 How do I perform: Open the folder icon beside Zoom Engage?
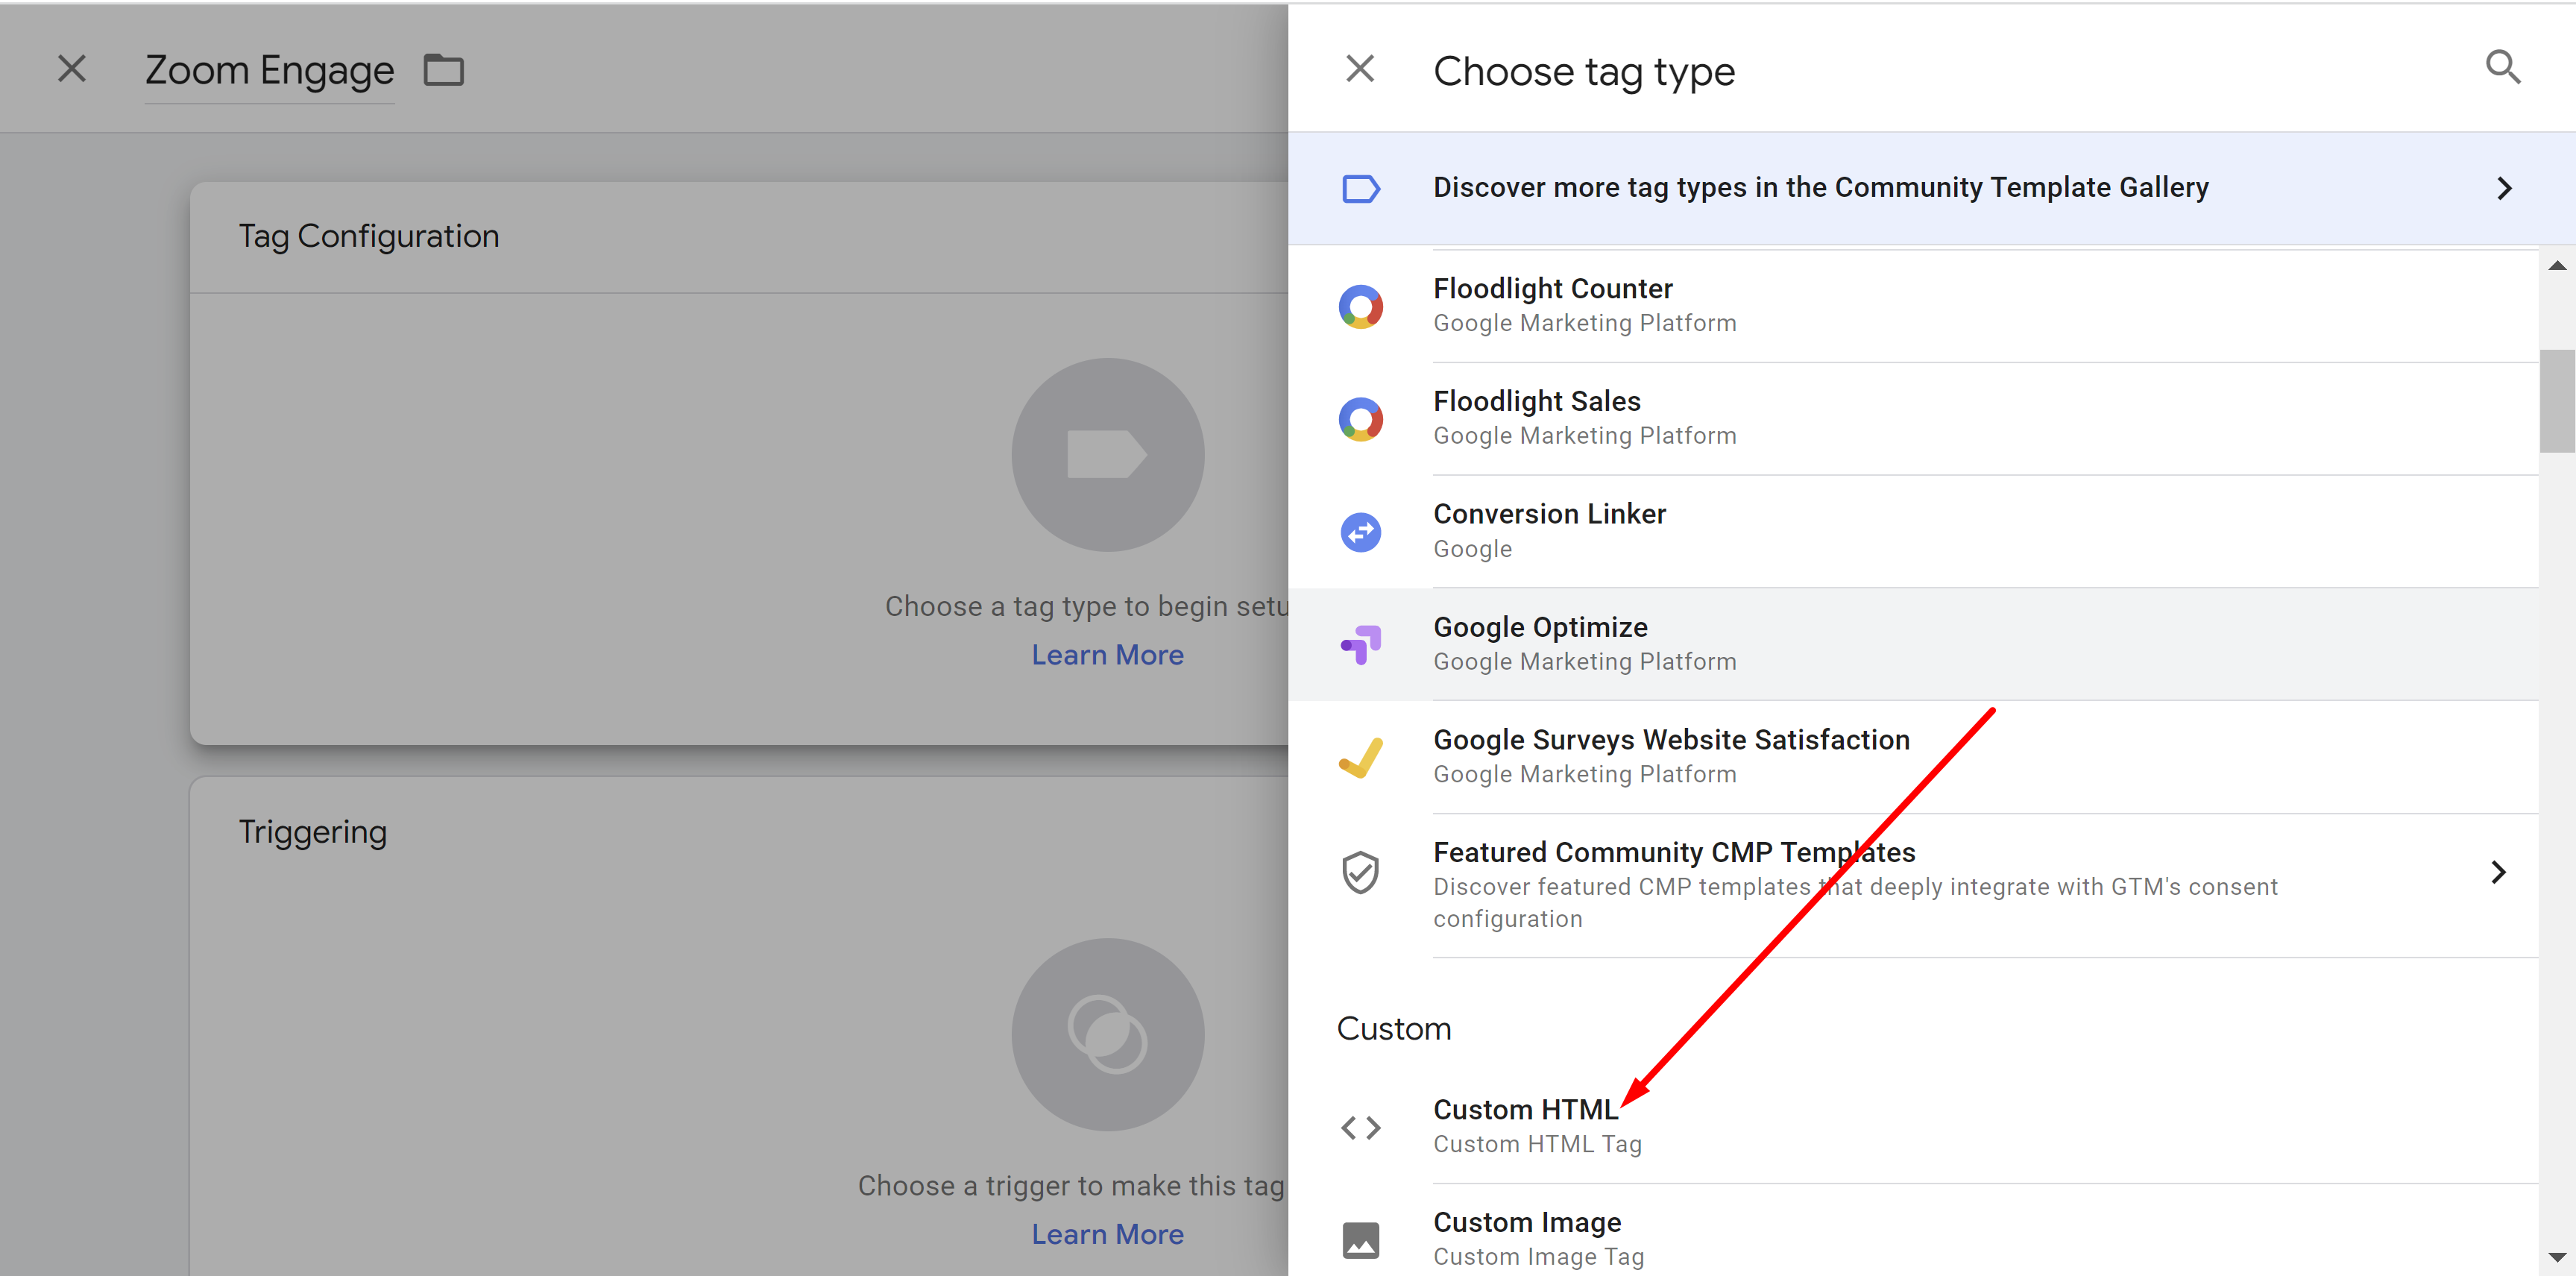444,70
